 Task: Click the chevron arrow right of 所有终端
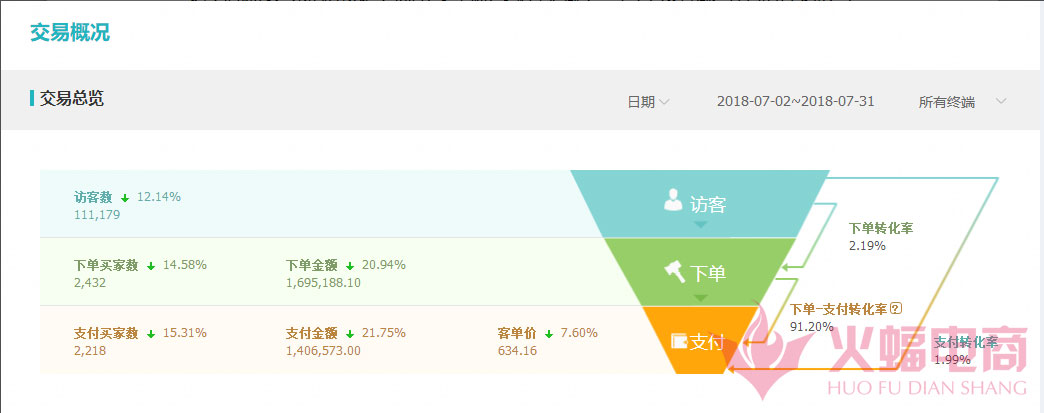point(1000,101)
